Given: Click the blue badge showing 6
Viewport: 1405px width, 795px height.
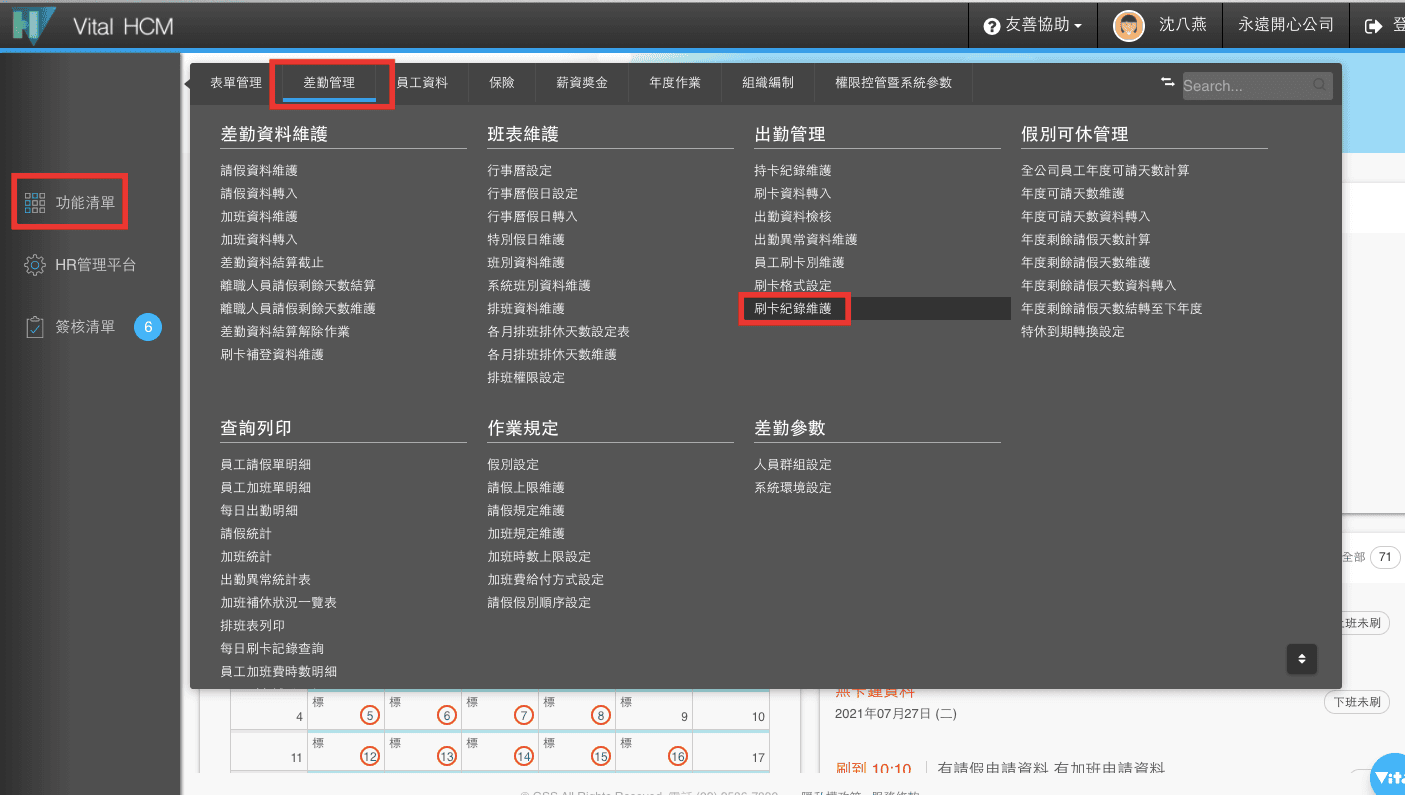Looking at the screenshot, I should coord(148,327).
